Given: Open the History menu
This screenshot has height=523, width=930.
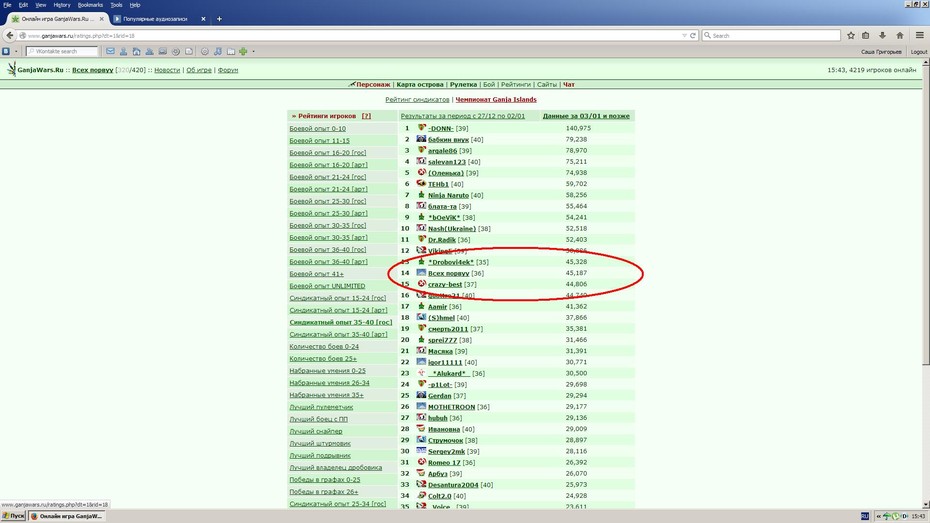Looking at the screenshot, I should pos(62,5).
